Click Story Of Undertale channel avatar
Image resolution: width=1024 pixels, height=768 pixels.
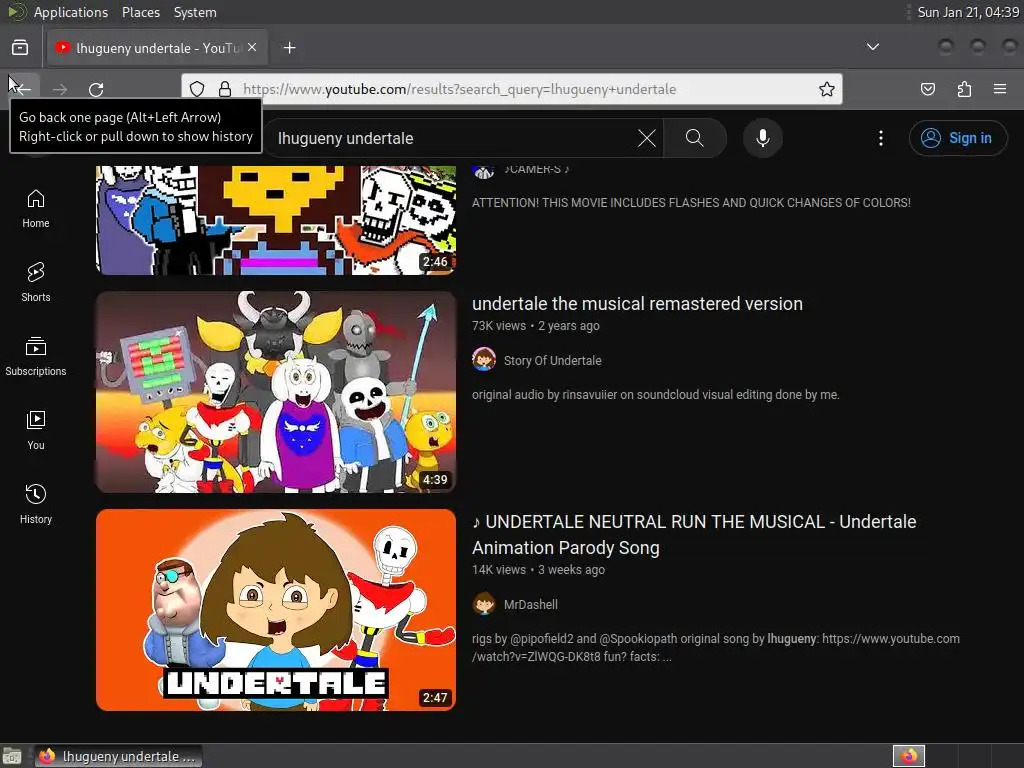484,360
